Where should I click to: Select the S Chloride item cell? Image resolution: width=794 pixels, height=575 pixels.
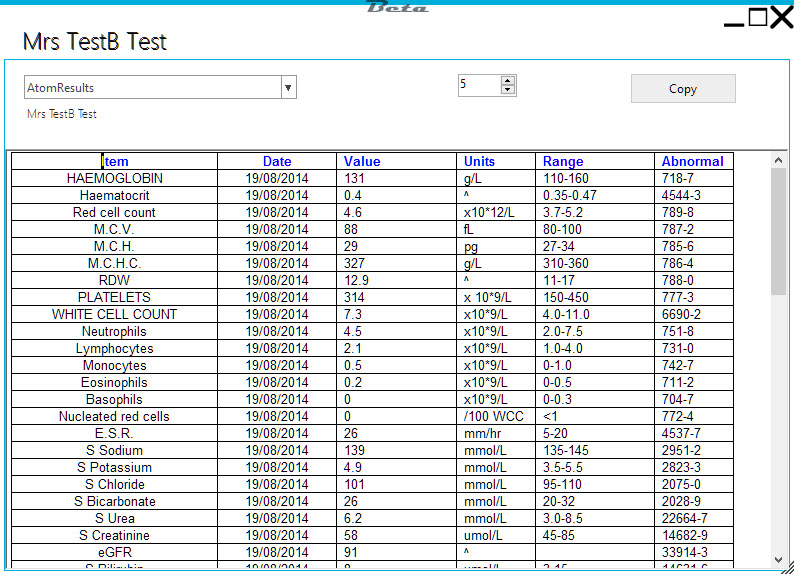click(x=114, y=484)
